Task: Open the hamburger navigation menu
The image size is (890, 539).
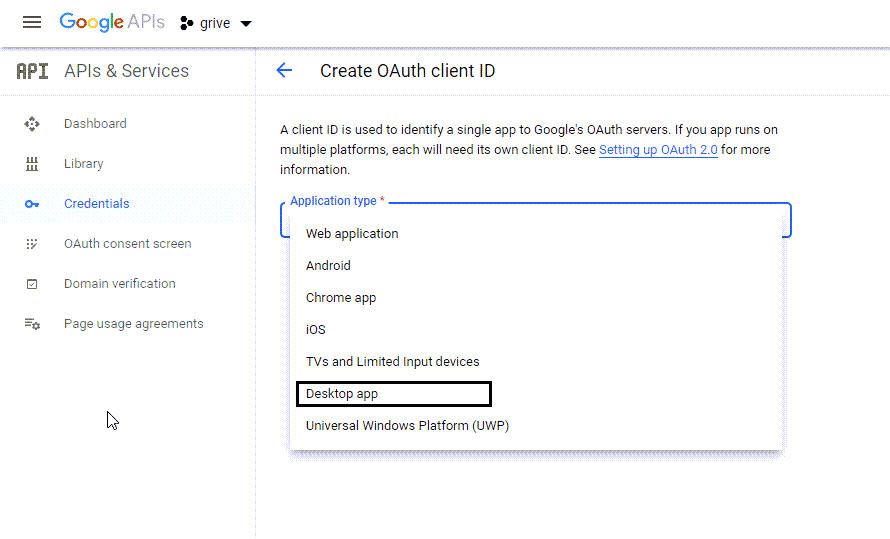Action: 32,23
